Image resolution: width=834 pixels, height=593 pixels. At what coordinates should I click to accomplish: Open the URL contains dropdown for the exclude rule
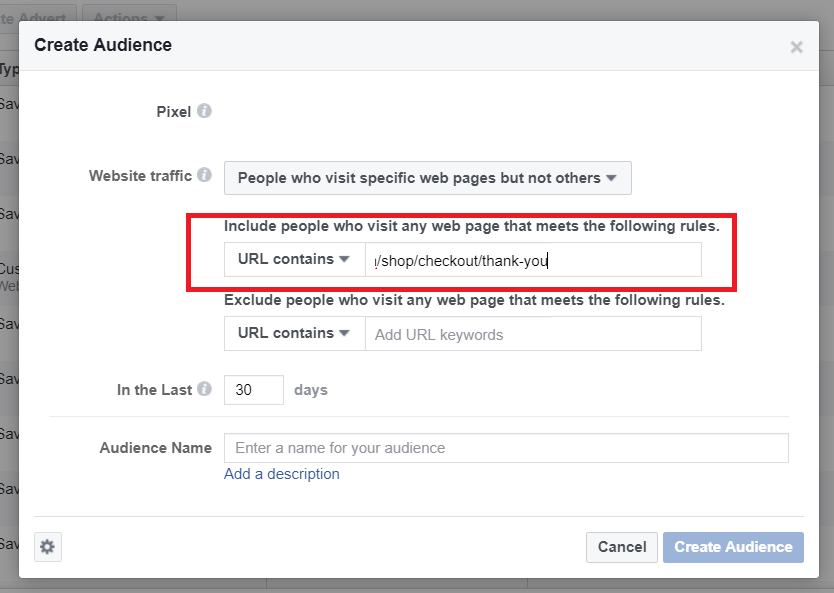(x=293, y=332)
